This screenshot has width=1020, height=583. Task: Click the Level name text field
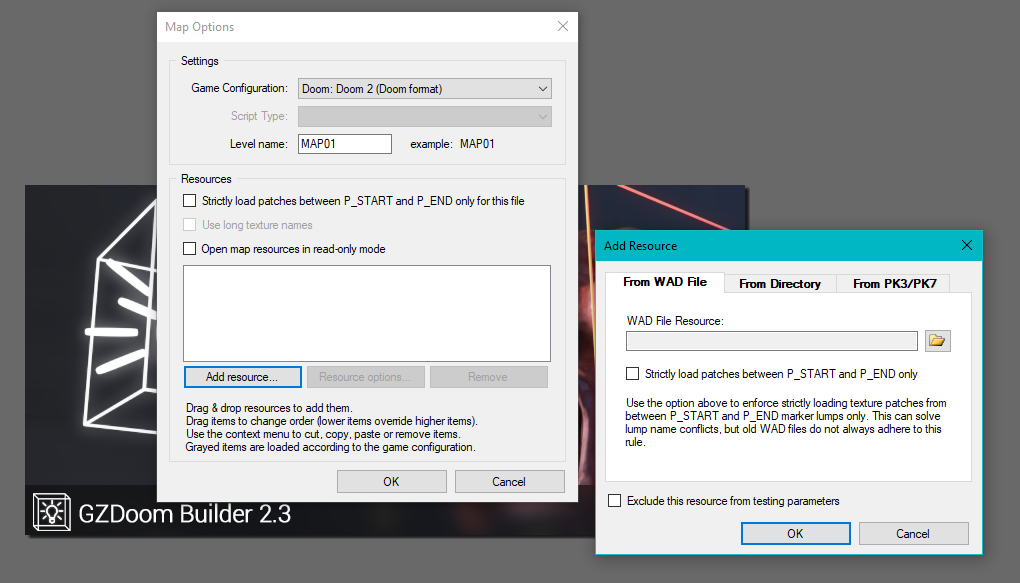point(345,144)
